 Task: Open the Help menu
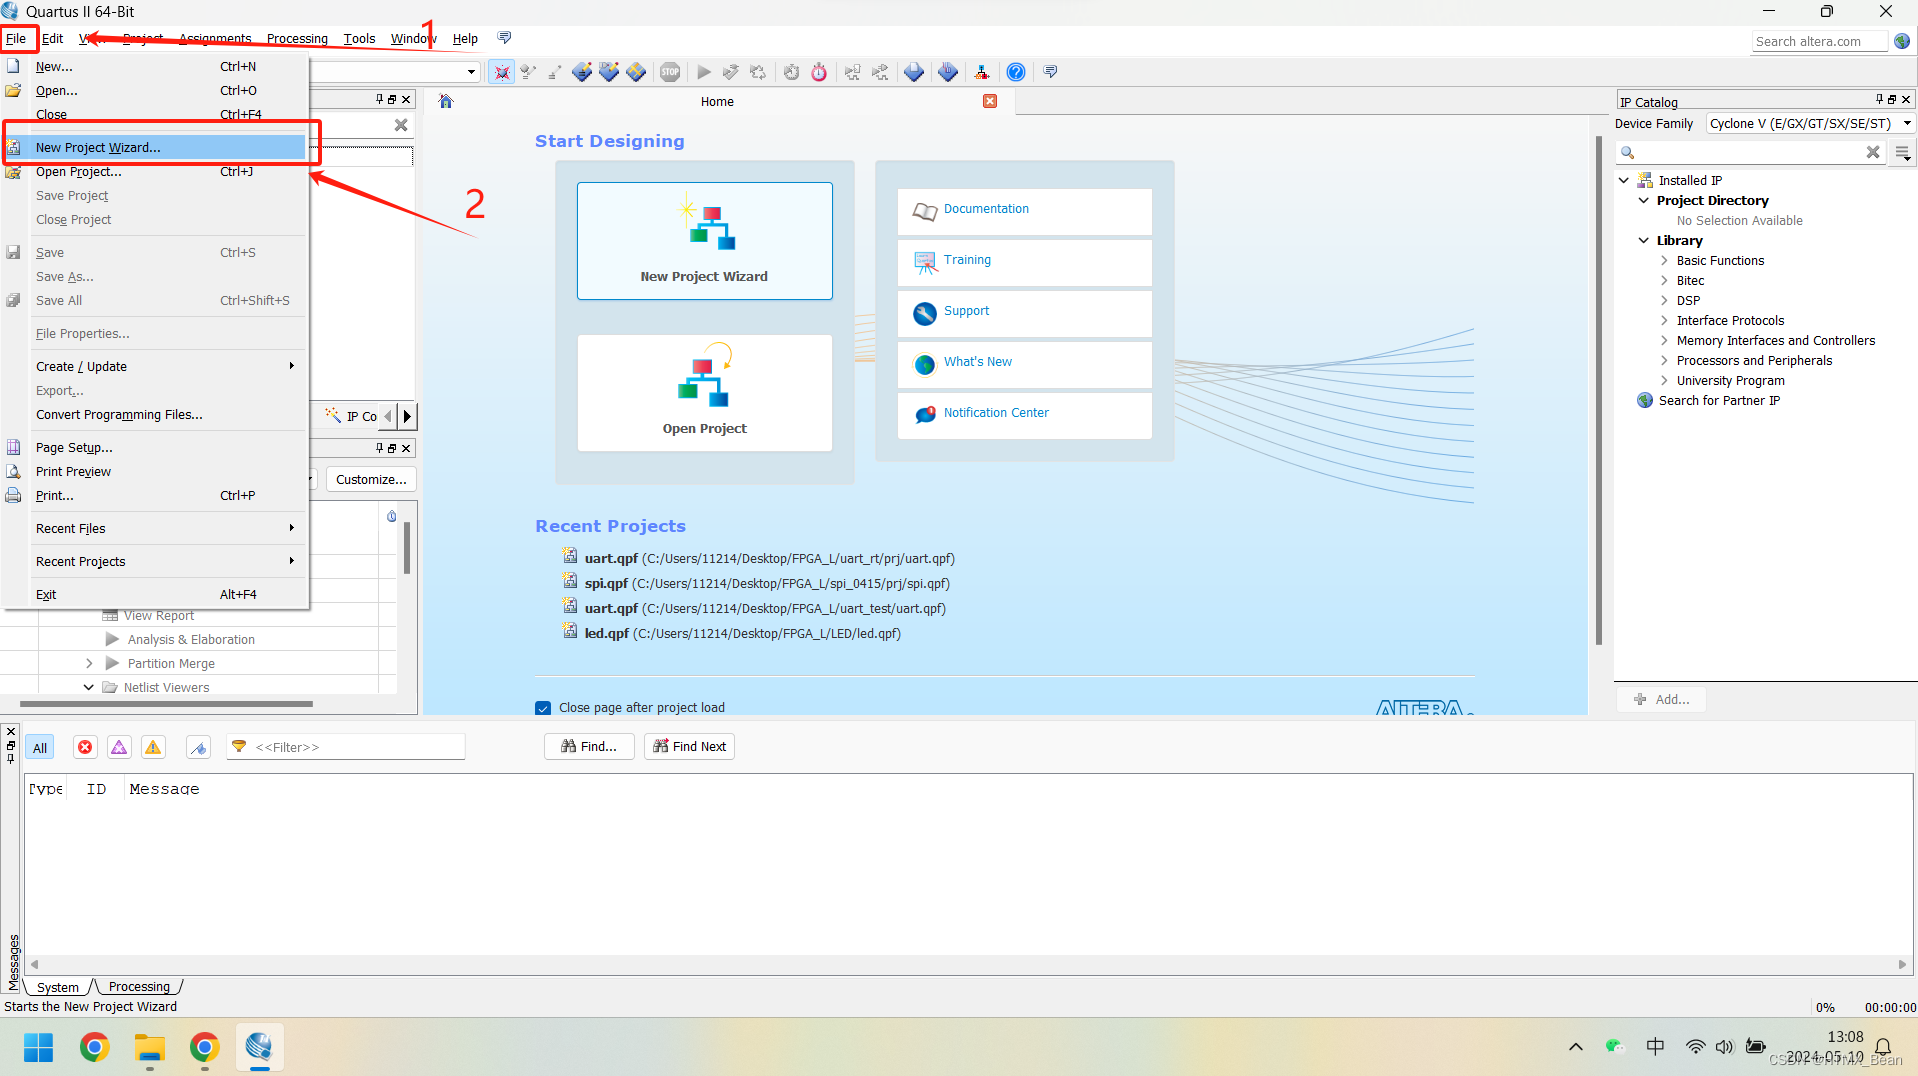point(465,39)
